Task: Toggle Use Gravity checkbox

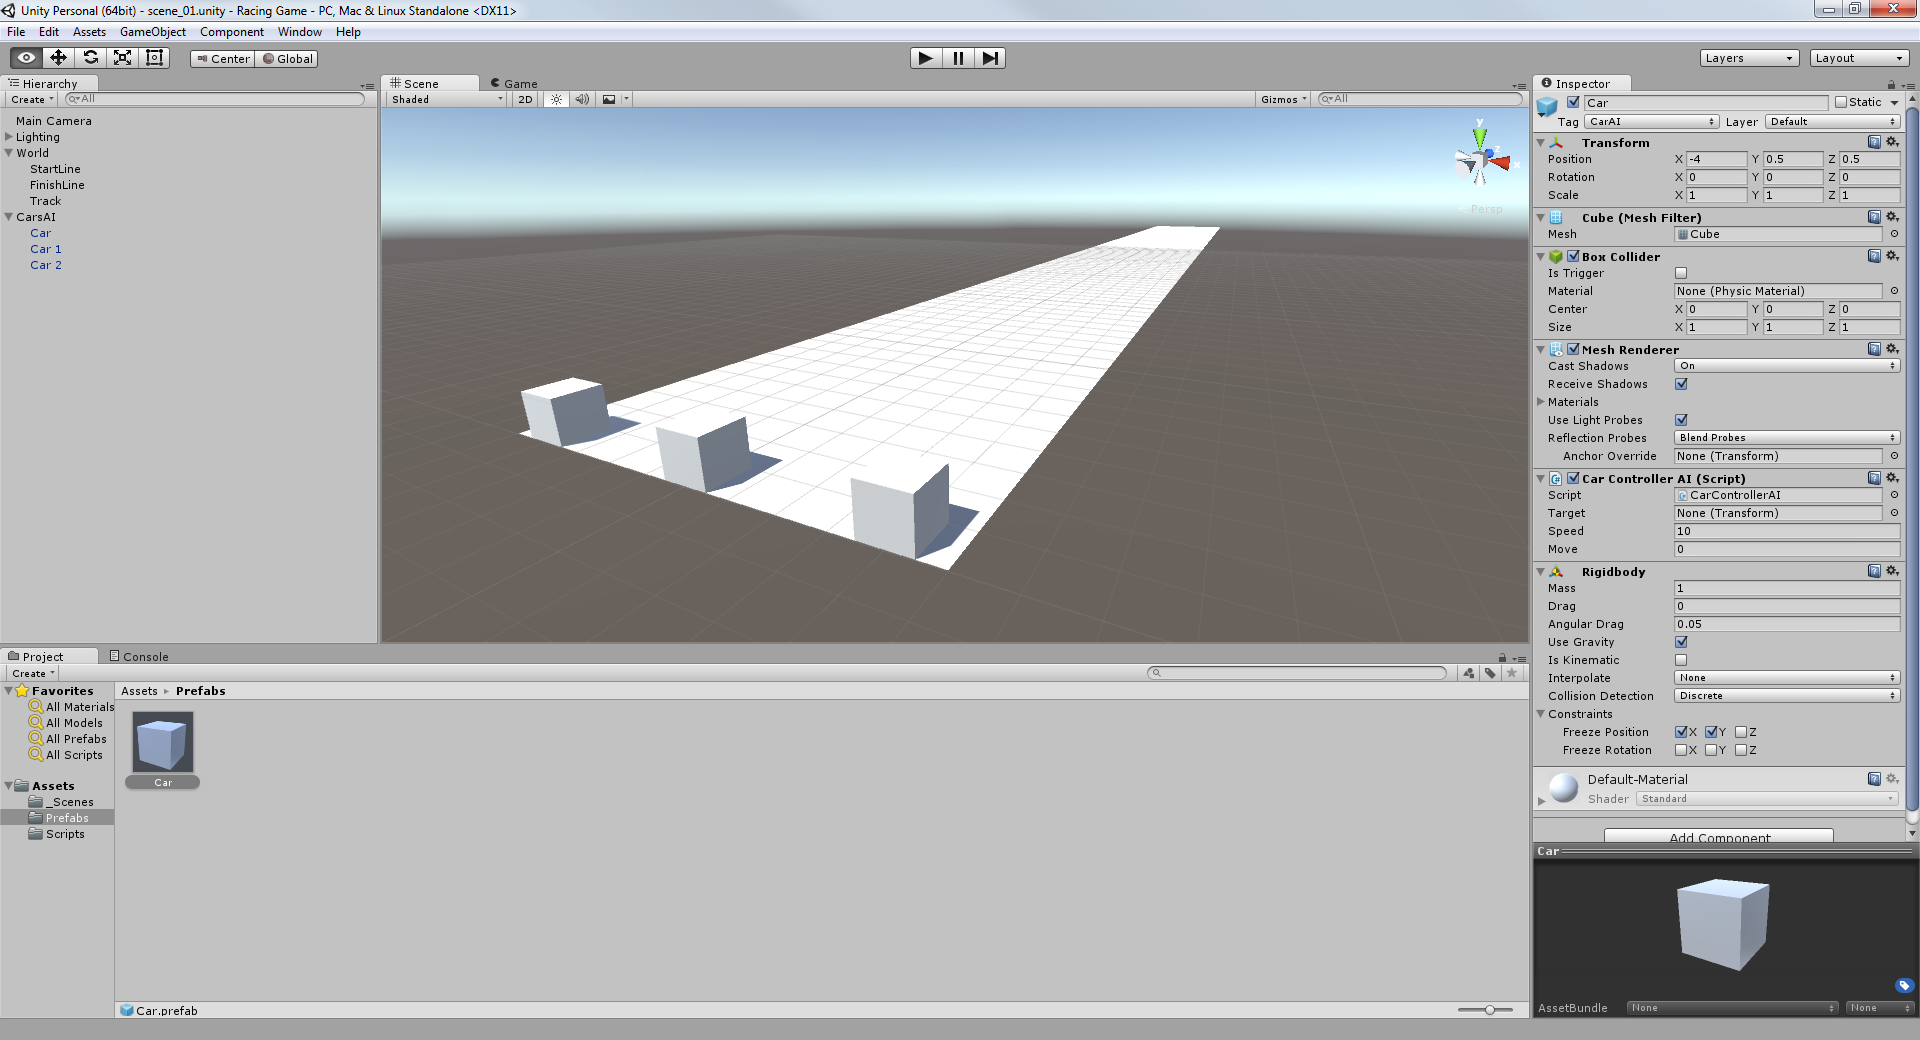Action: coord(1681,642)
